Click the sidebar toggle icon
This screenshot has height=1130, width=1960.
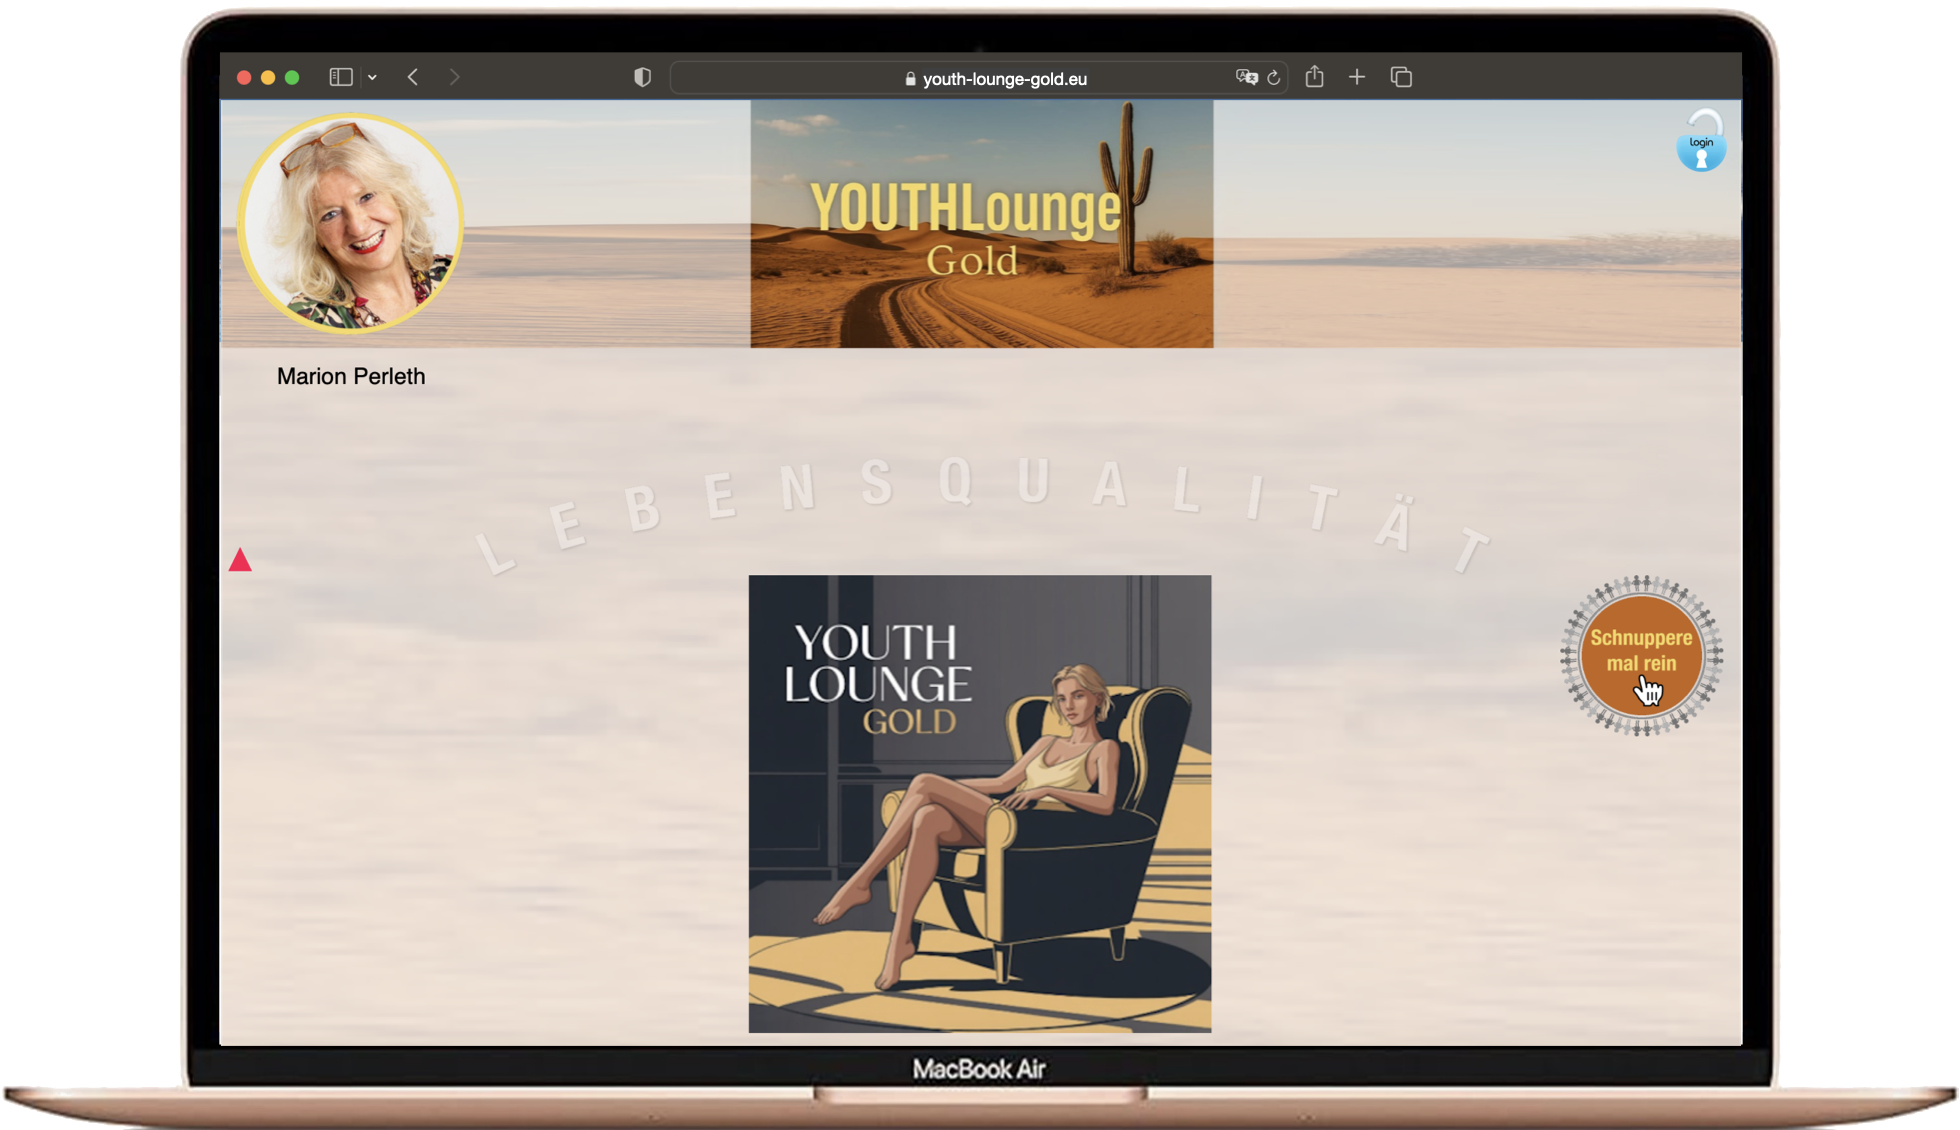pos(340,77)
